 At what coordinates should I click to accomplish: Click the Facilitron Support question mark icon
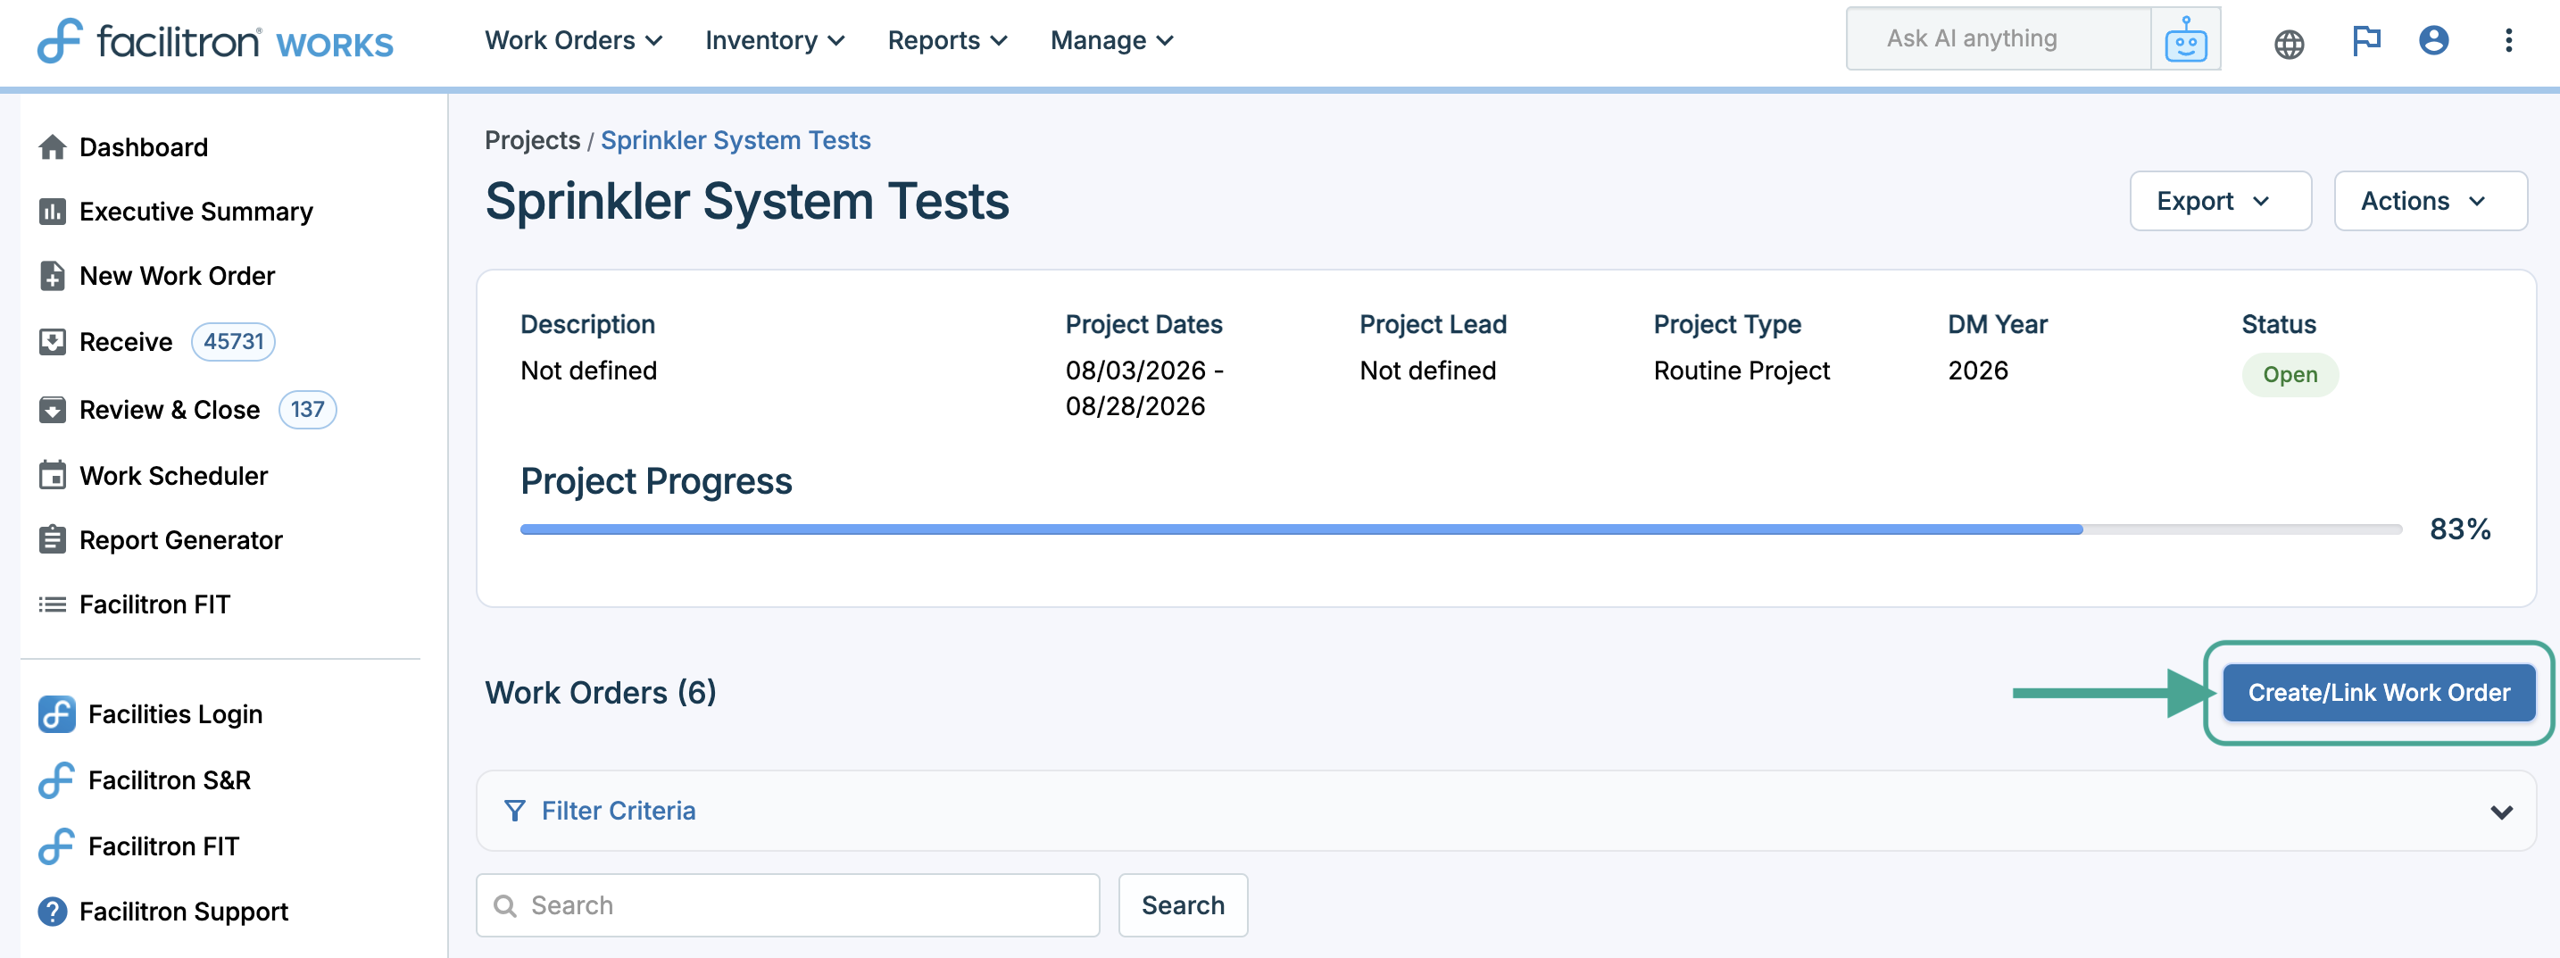pos(52,911)
